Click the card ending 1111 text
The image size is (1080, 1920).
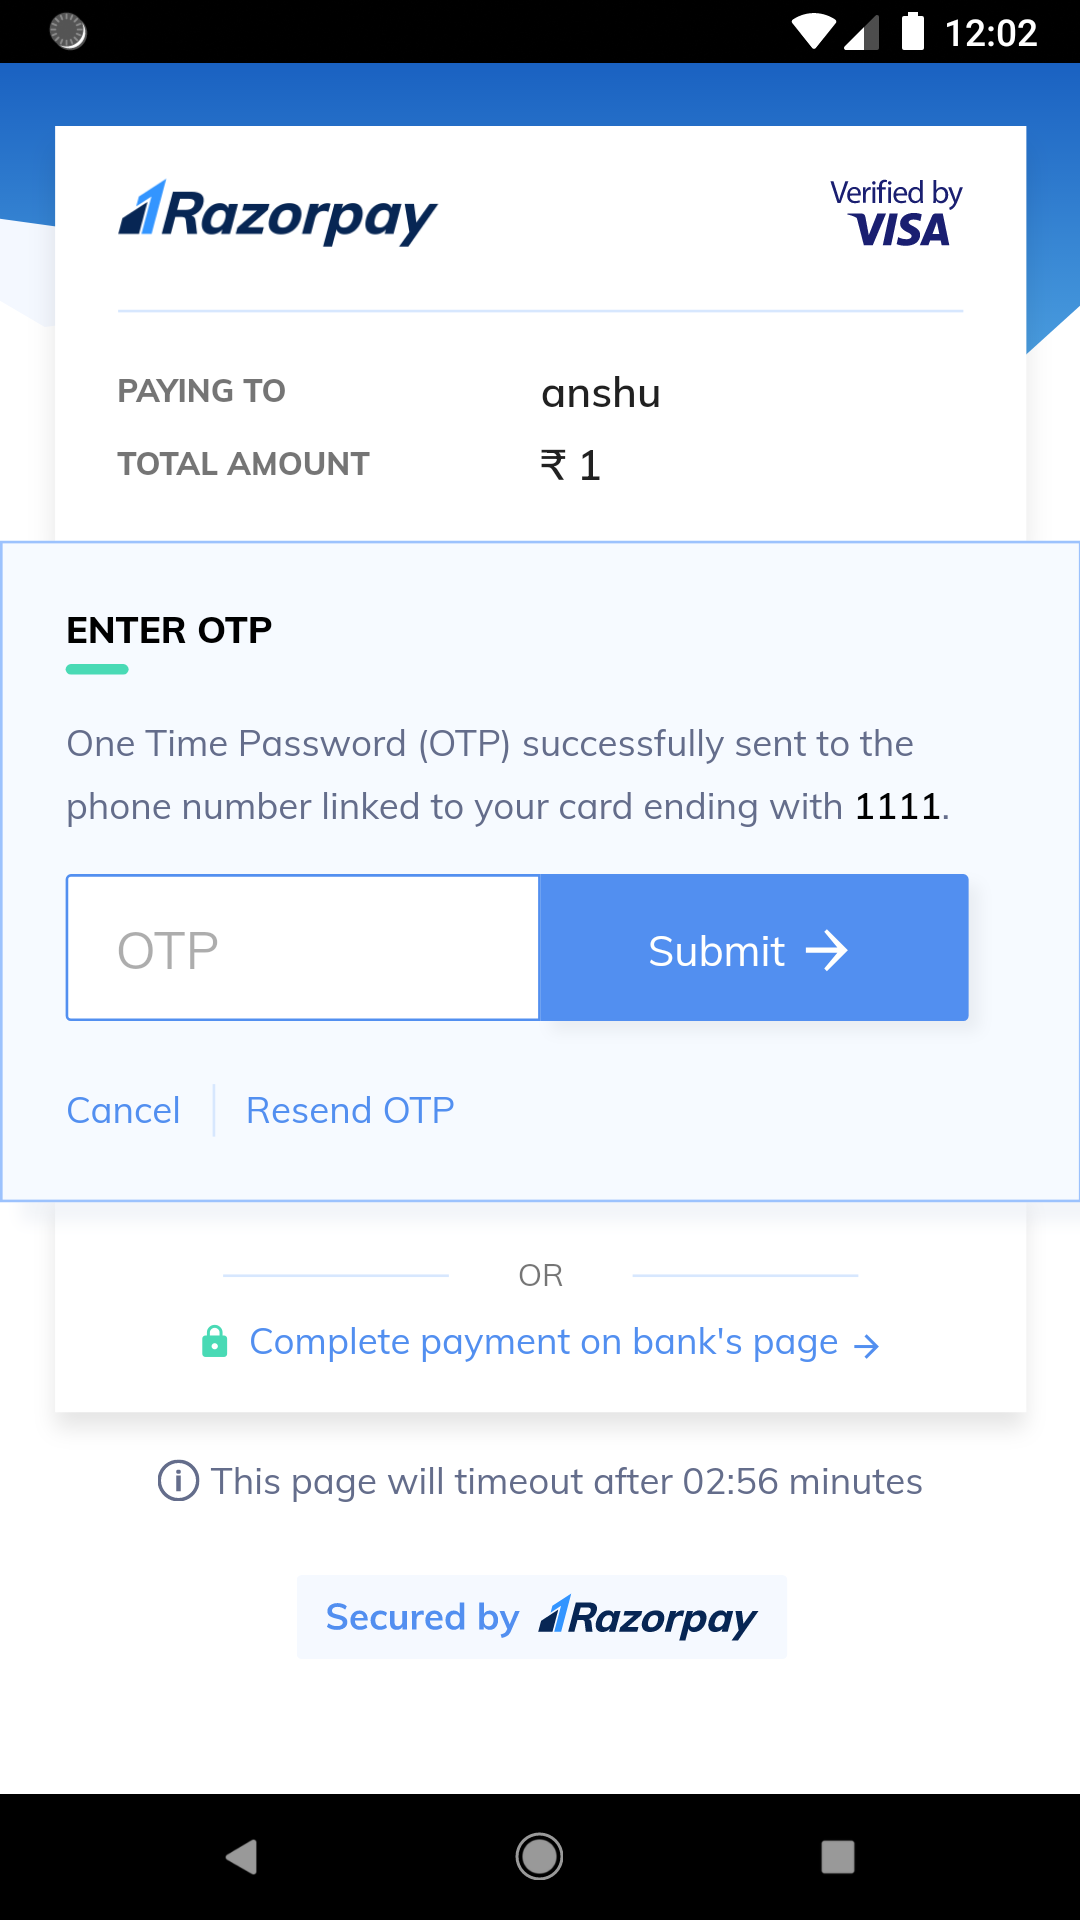click(x=899, y=806)
